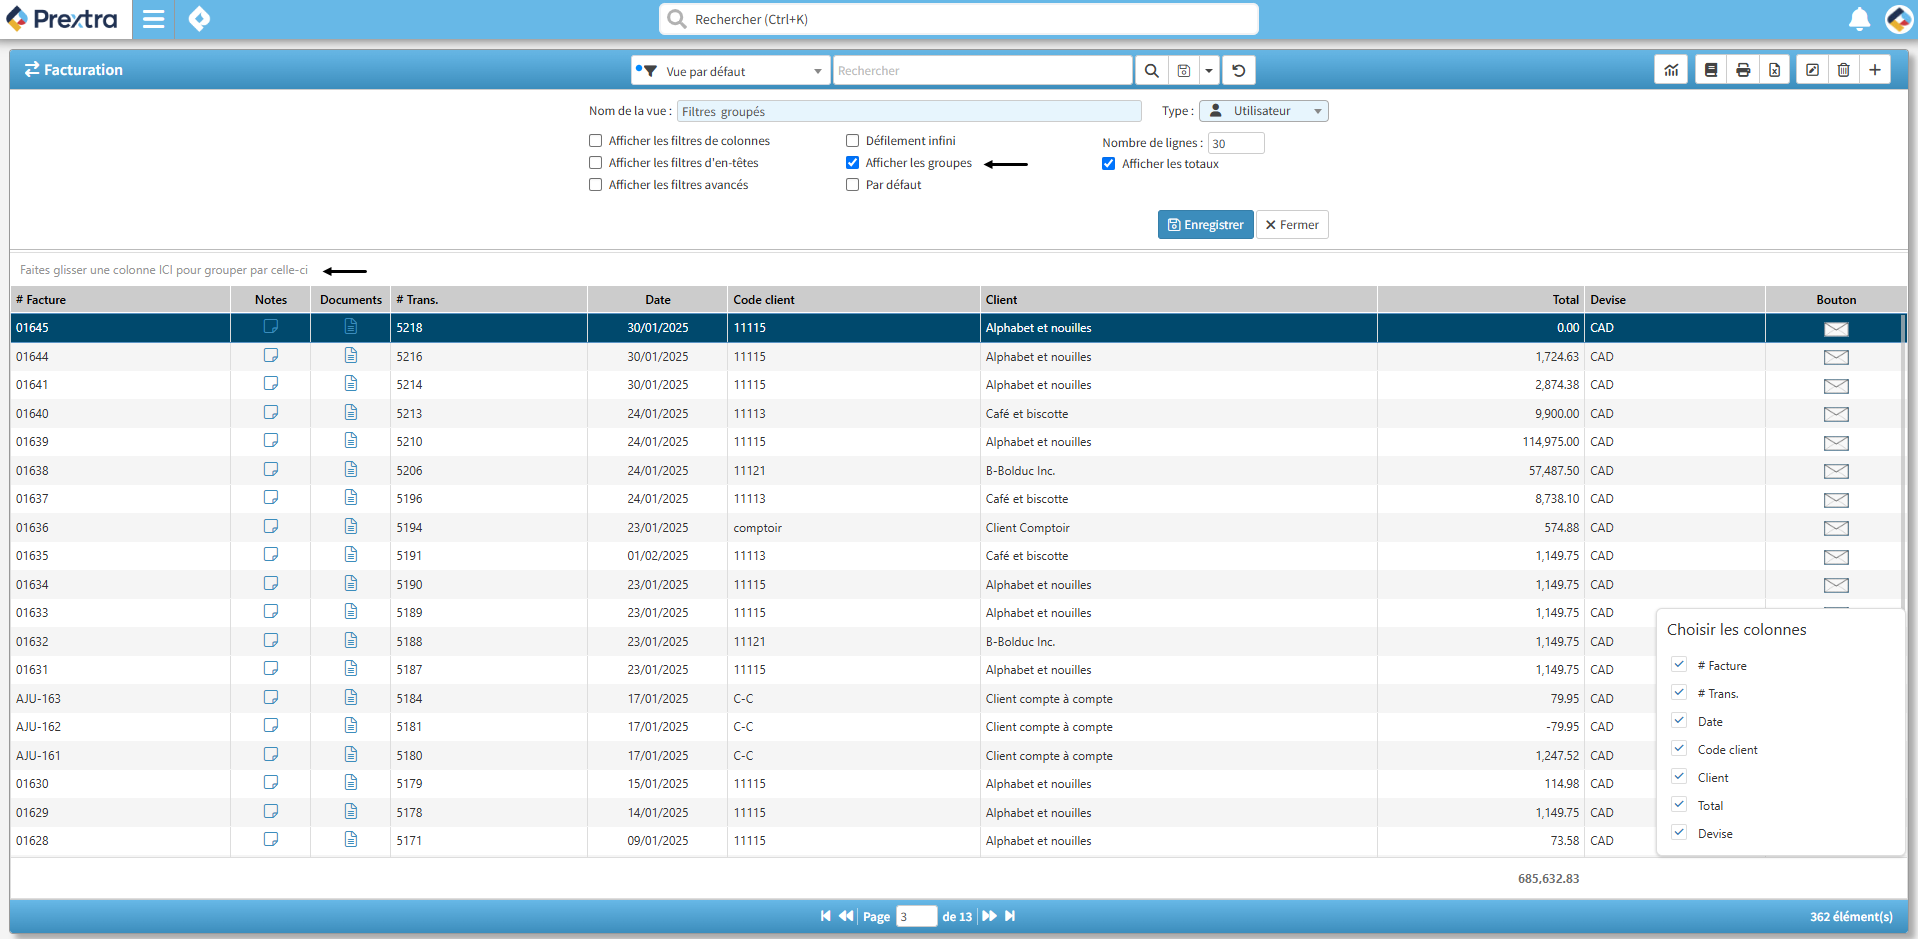Open the hamburger main menu
The width and height of the screenshot is (1918, 939).
[153, 19]
